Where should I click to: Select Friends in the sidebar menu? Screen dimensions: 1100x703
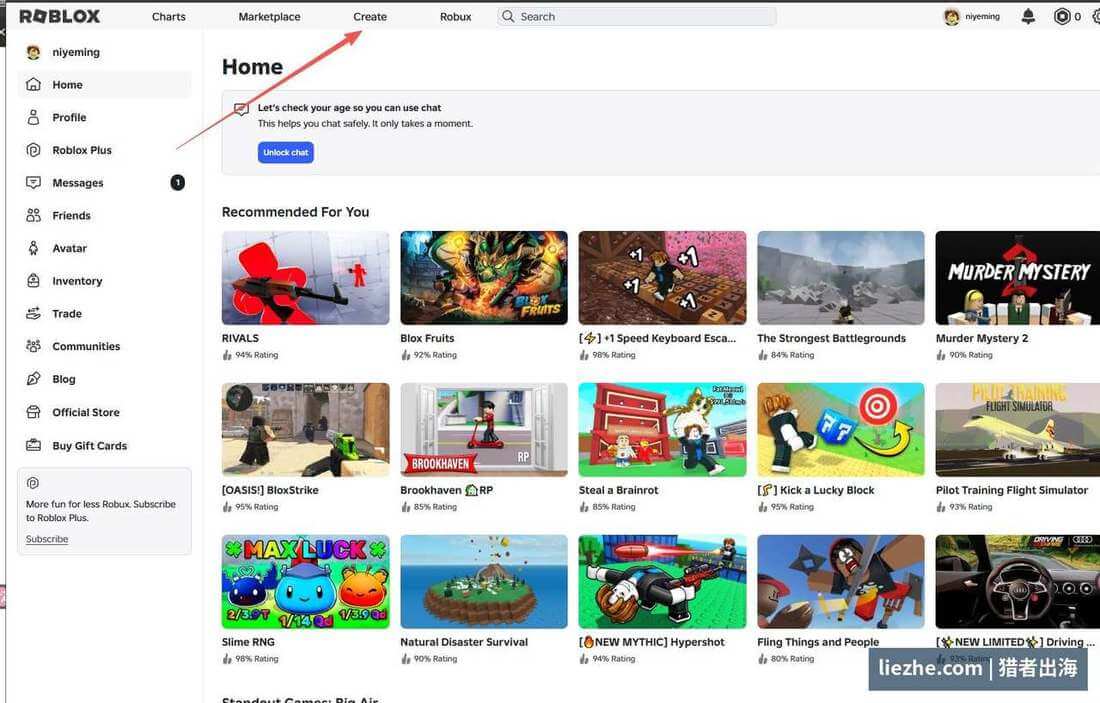(x=104, y=215)
